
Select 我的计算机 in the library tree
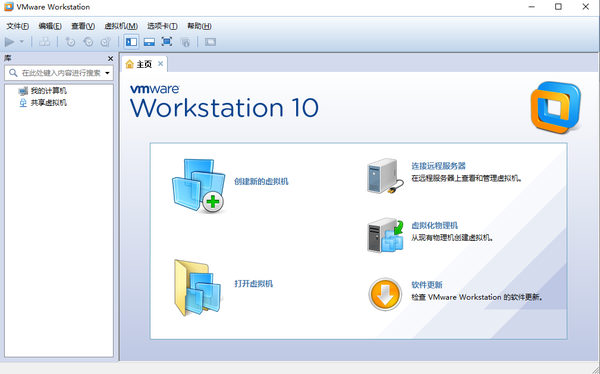49,91
